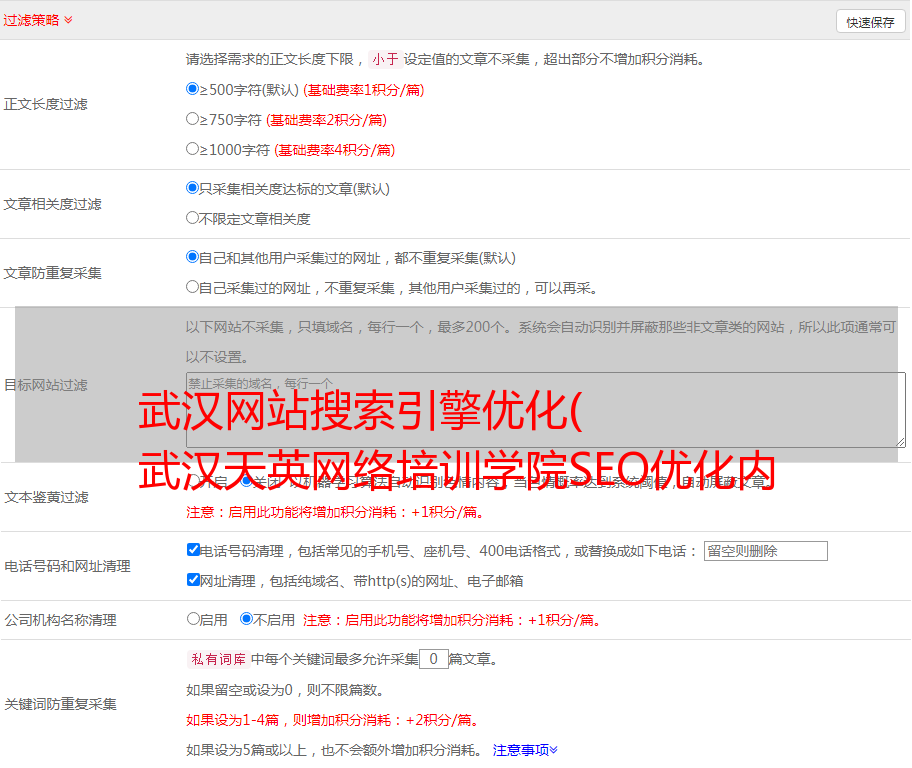Select 自己和其他用户采集过的网址 no-repeat option

(193, 257)
